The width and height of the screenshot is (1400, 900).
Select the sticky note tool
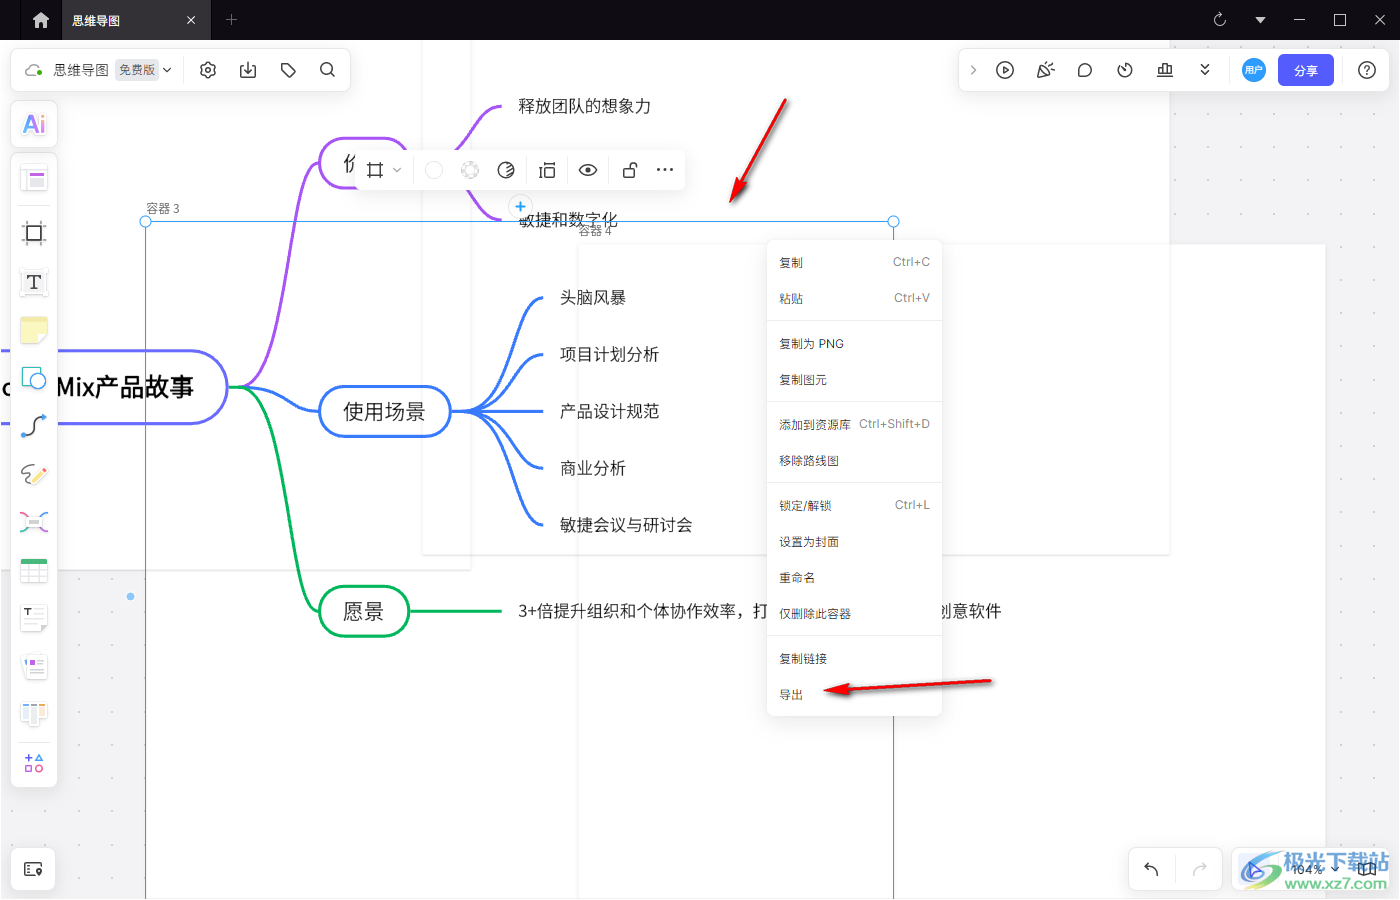(x=34, y=330)
